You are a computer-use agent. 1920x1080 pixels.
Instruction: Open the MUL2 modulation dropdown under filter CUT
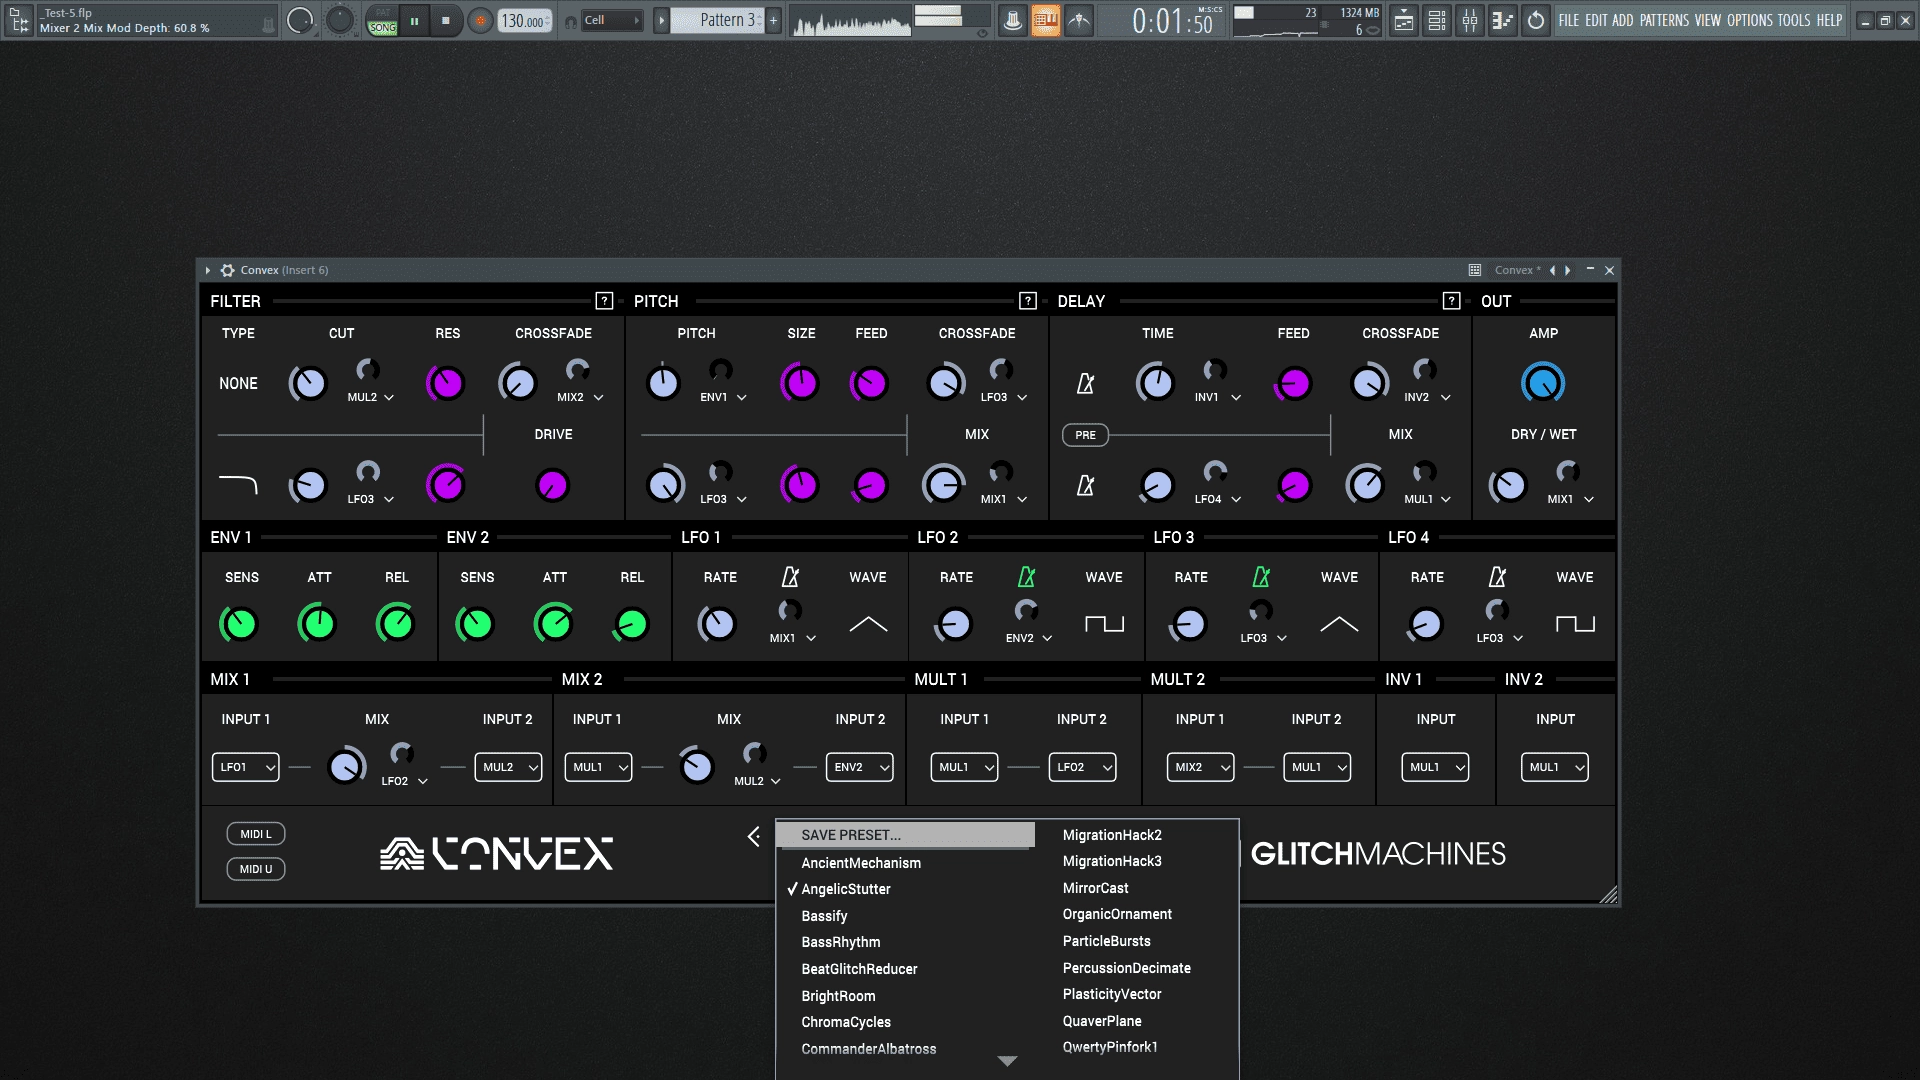tap(371, 397)
